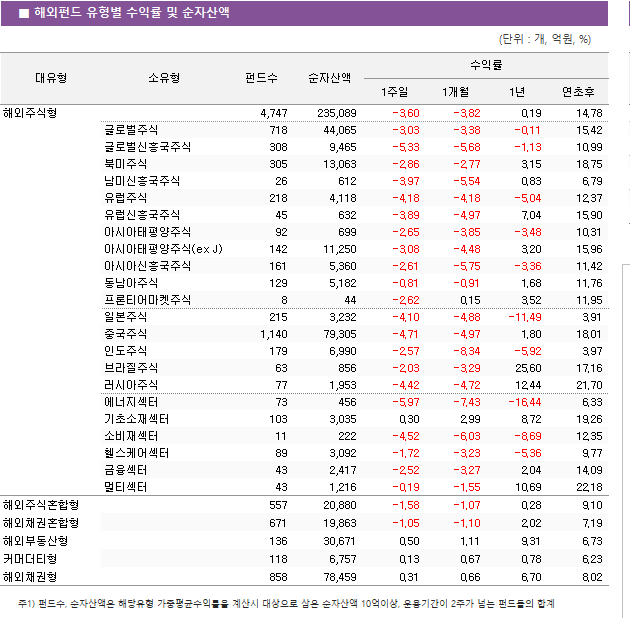Select the 글로벌주식 row label
Viewport: 631px width, 619px height.
coord(131,130)
